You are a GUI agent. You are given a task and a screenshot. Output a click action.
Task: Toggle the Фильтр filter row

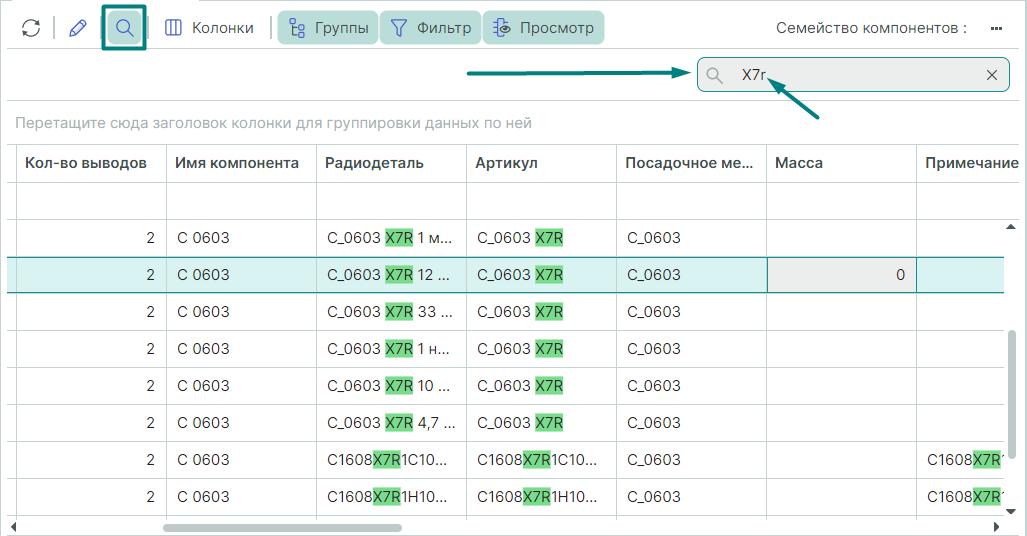[x=430, y=28]
